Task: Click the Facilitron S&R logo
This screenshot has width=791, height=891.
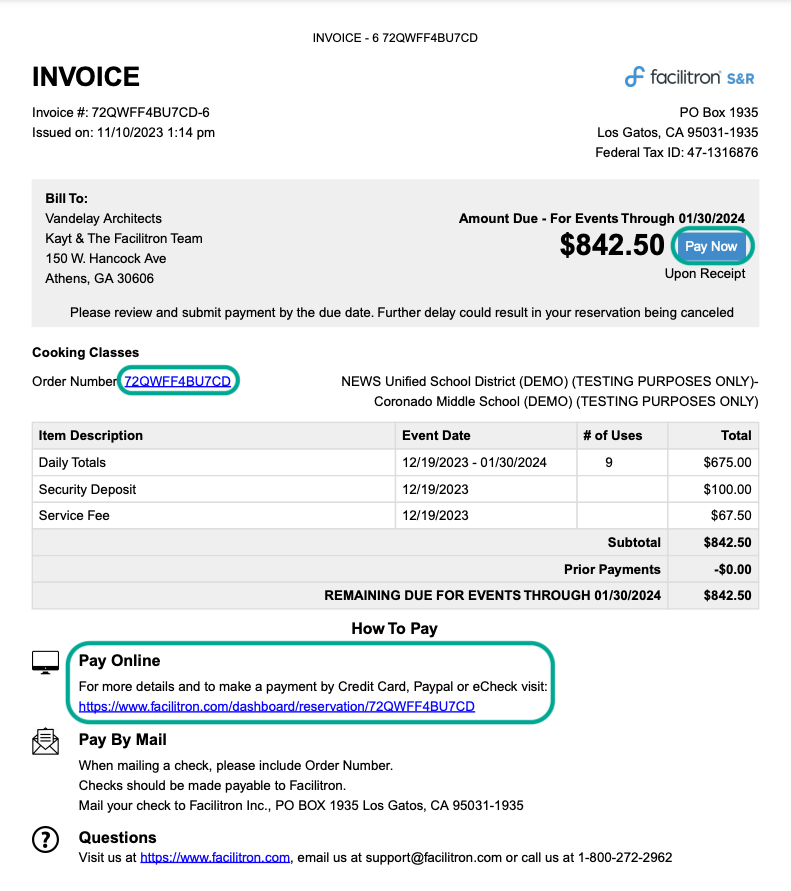Action: (x=689, y=77)
